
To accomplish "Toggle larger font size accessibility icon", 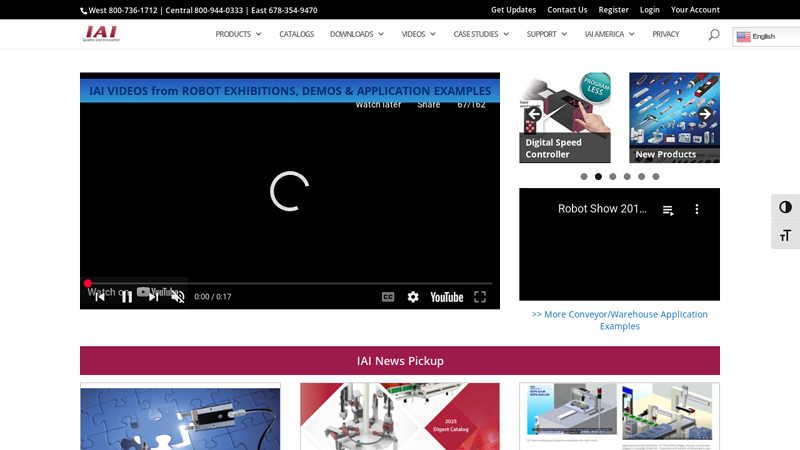I will click(x=785, y=235).
